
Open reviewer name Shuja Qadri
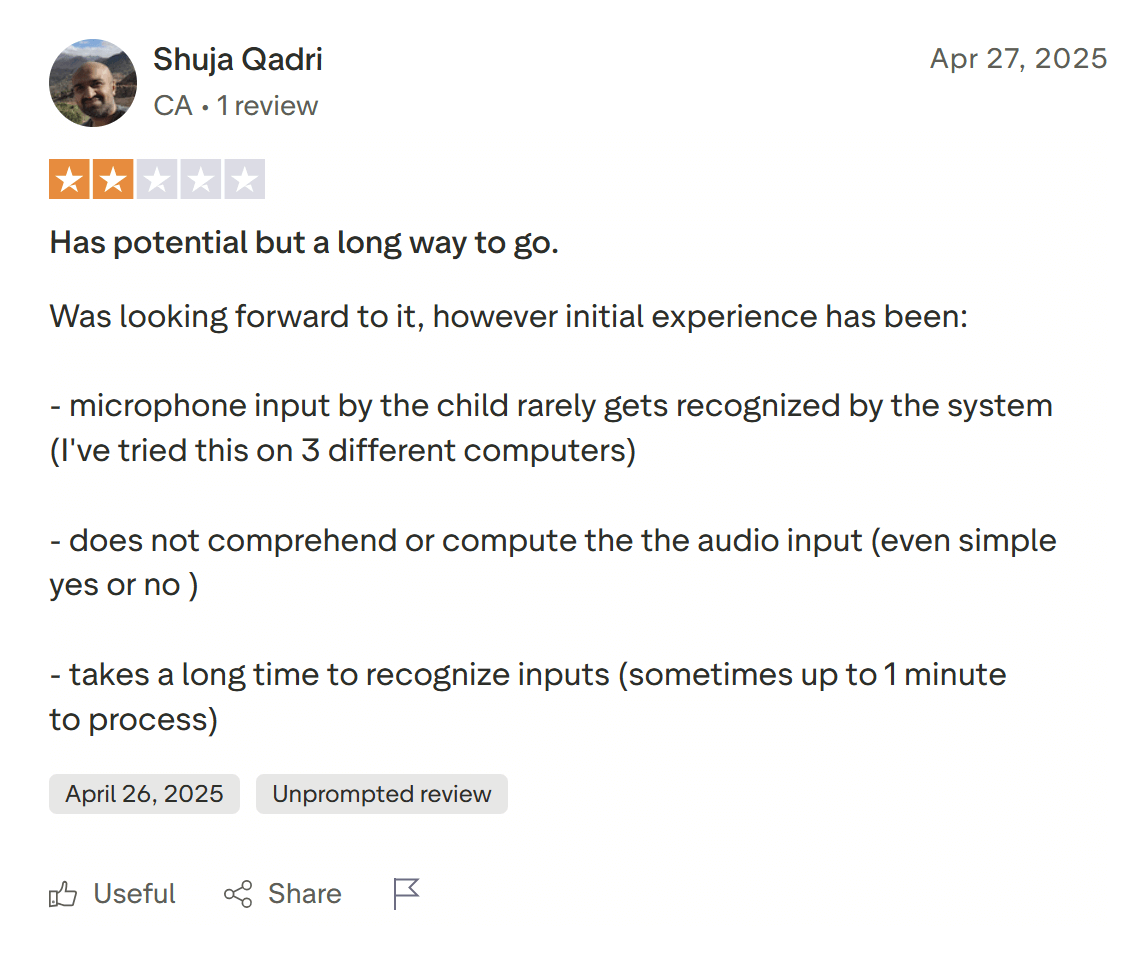237,60
